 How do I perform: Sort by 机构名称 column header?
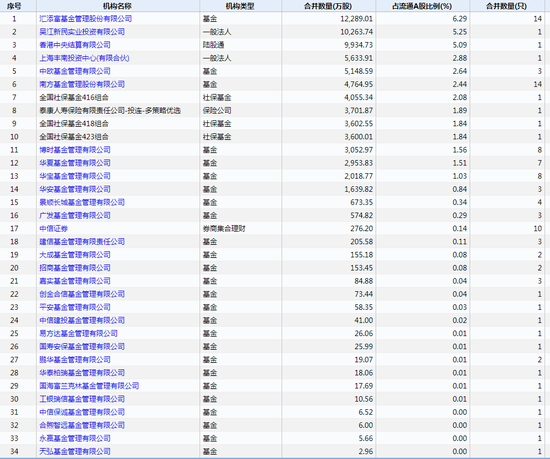(x=118, y=6)
